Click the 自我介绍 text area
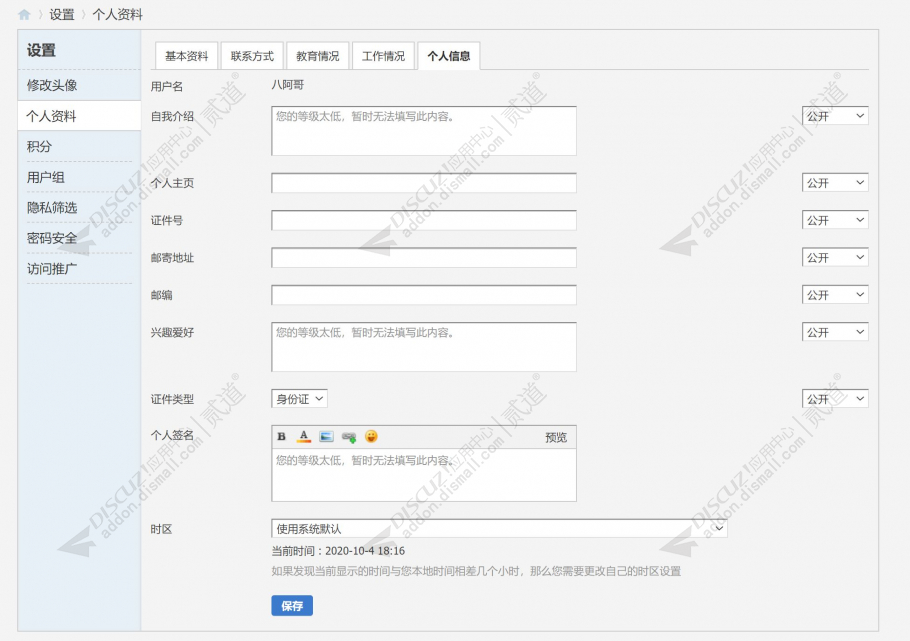The height and width of the screenshot is (641, 910). pyautogui.click(x=424, y=131)
